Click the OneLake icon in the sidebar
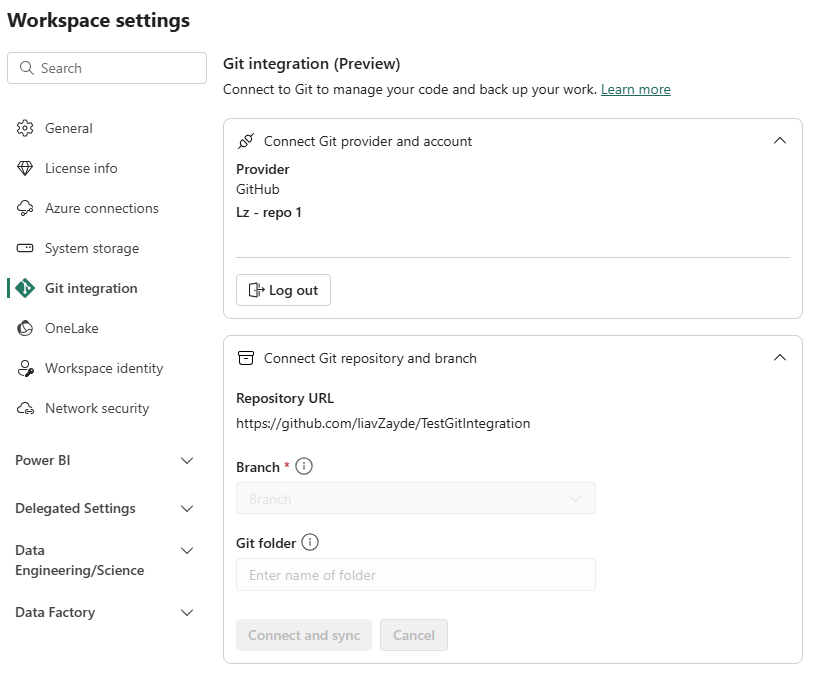The height and width of the screenshot is (684, 822). 25,328
